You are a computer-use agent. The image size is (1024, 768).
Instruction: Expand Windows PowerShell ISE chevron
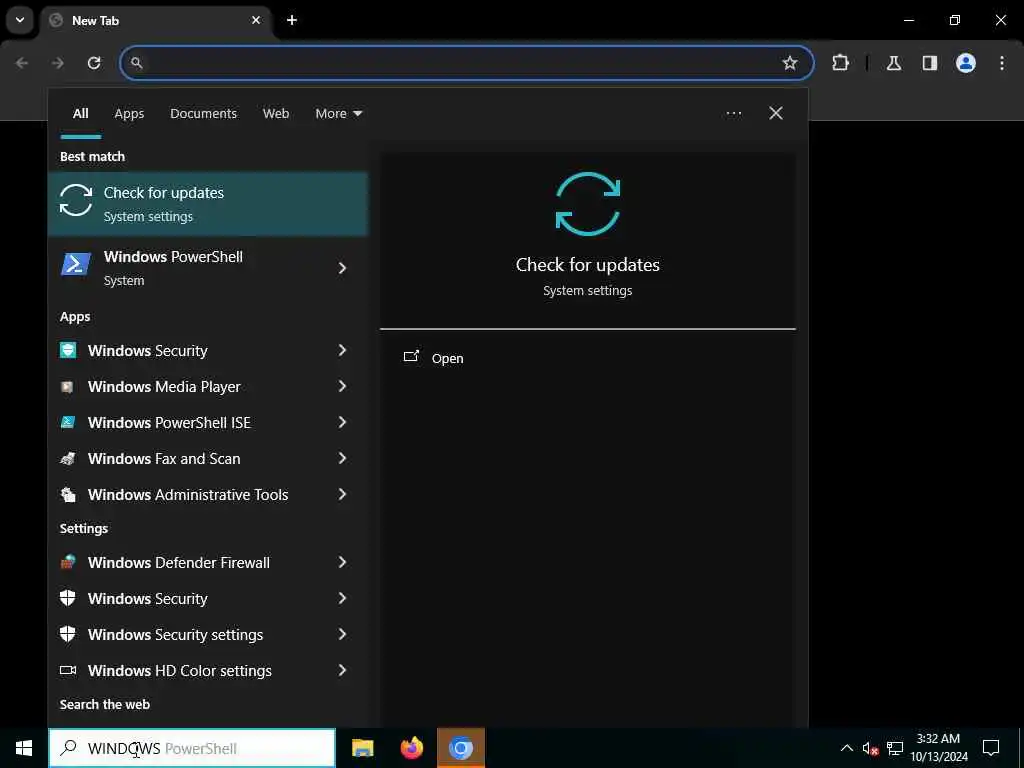[x=342, y=423]
